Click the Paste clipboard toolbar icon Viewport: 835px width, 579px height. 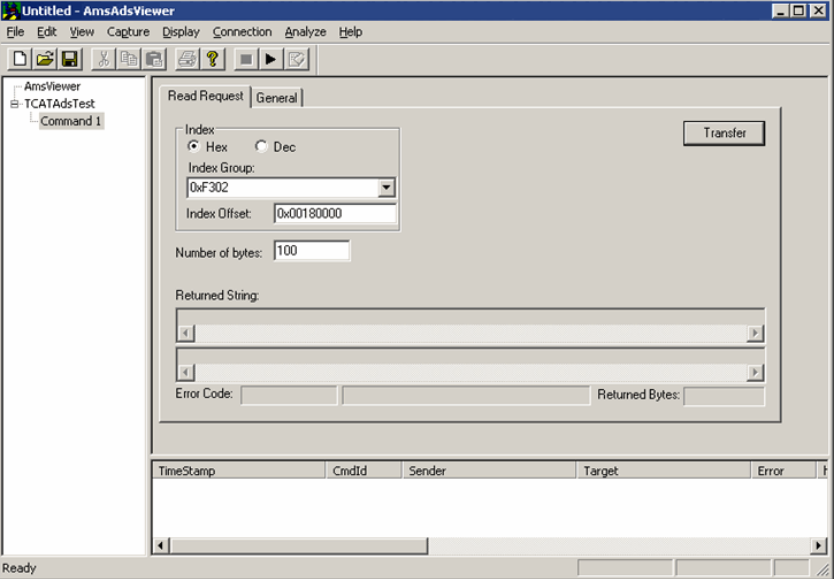tap(154, 59)
